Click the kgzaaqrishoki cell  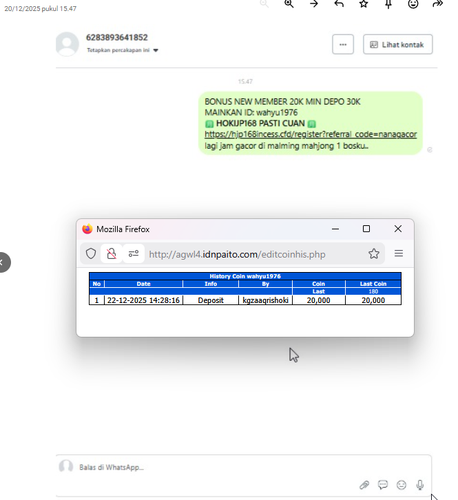[x=265, y=300]
